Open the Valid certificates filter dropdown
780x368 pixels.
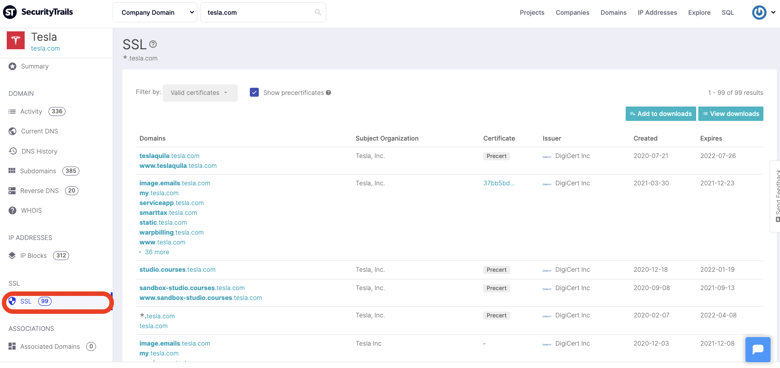click(200, 92)
